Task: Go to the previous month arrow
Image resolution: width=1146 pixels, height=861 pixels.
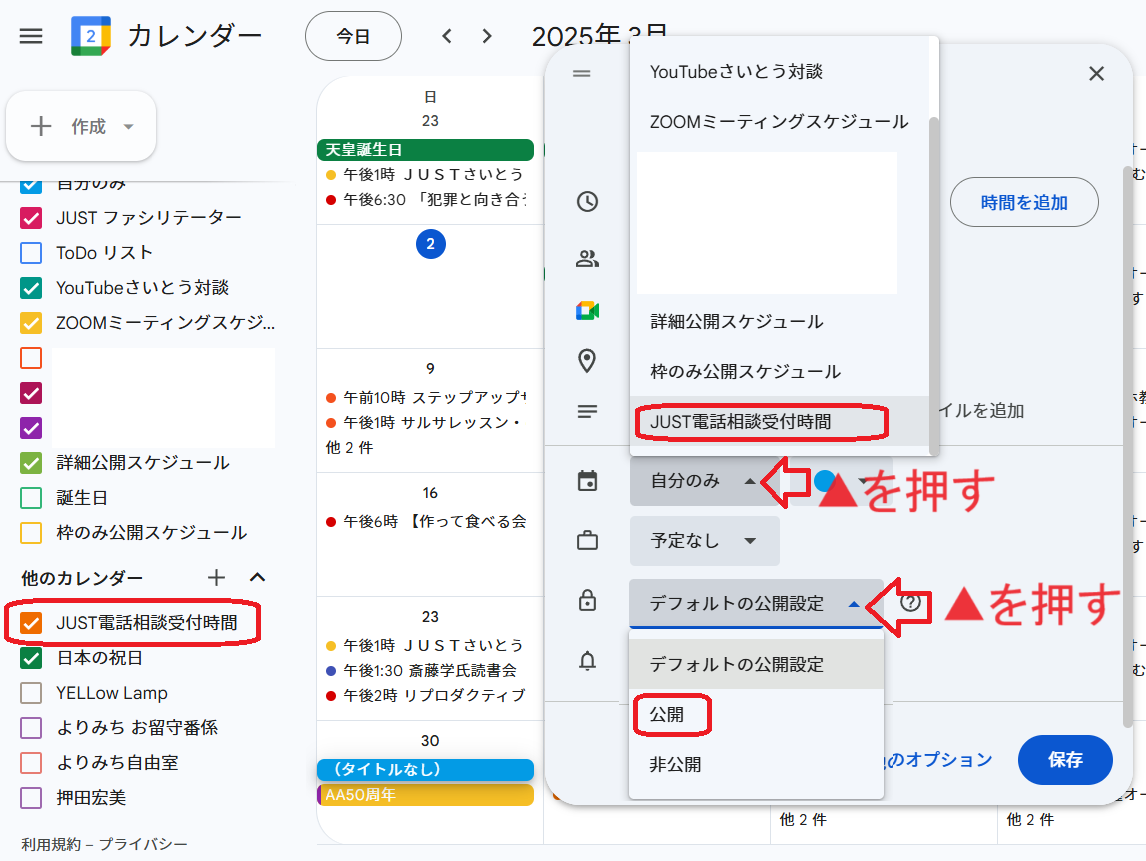Action: 447,36
